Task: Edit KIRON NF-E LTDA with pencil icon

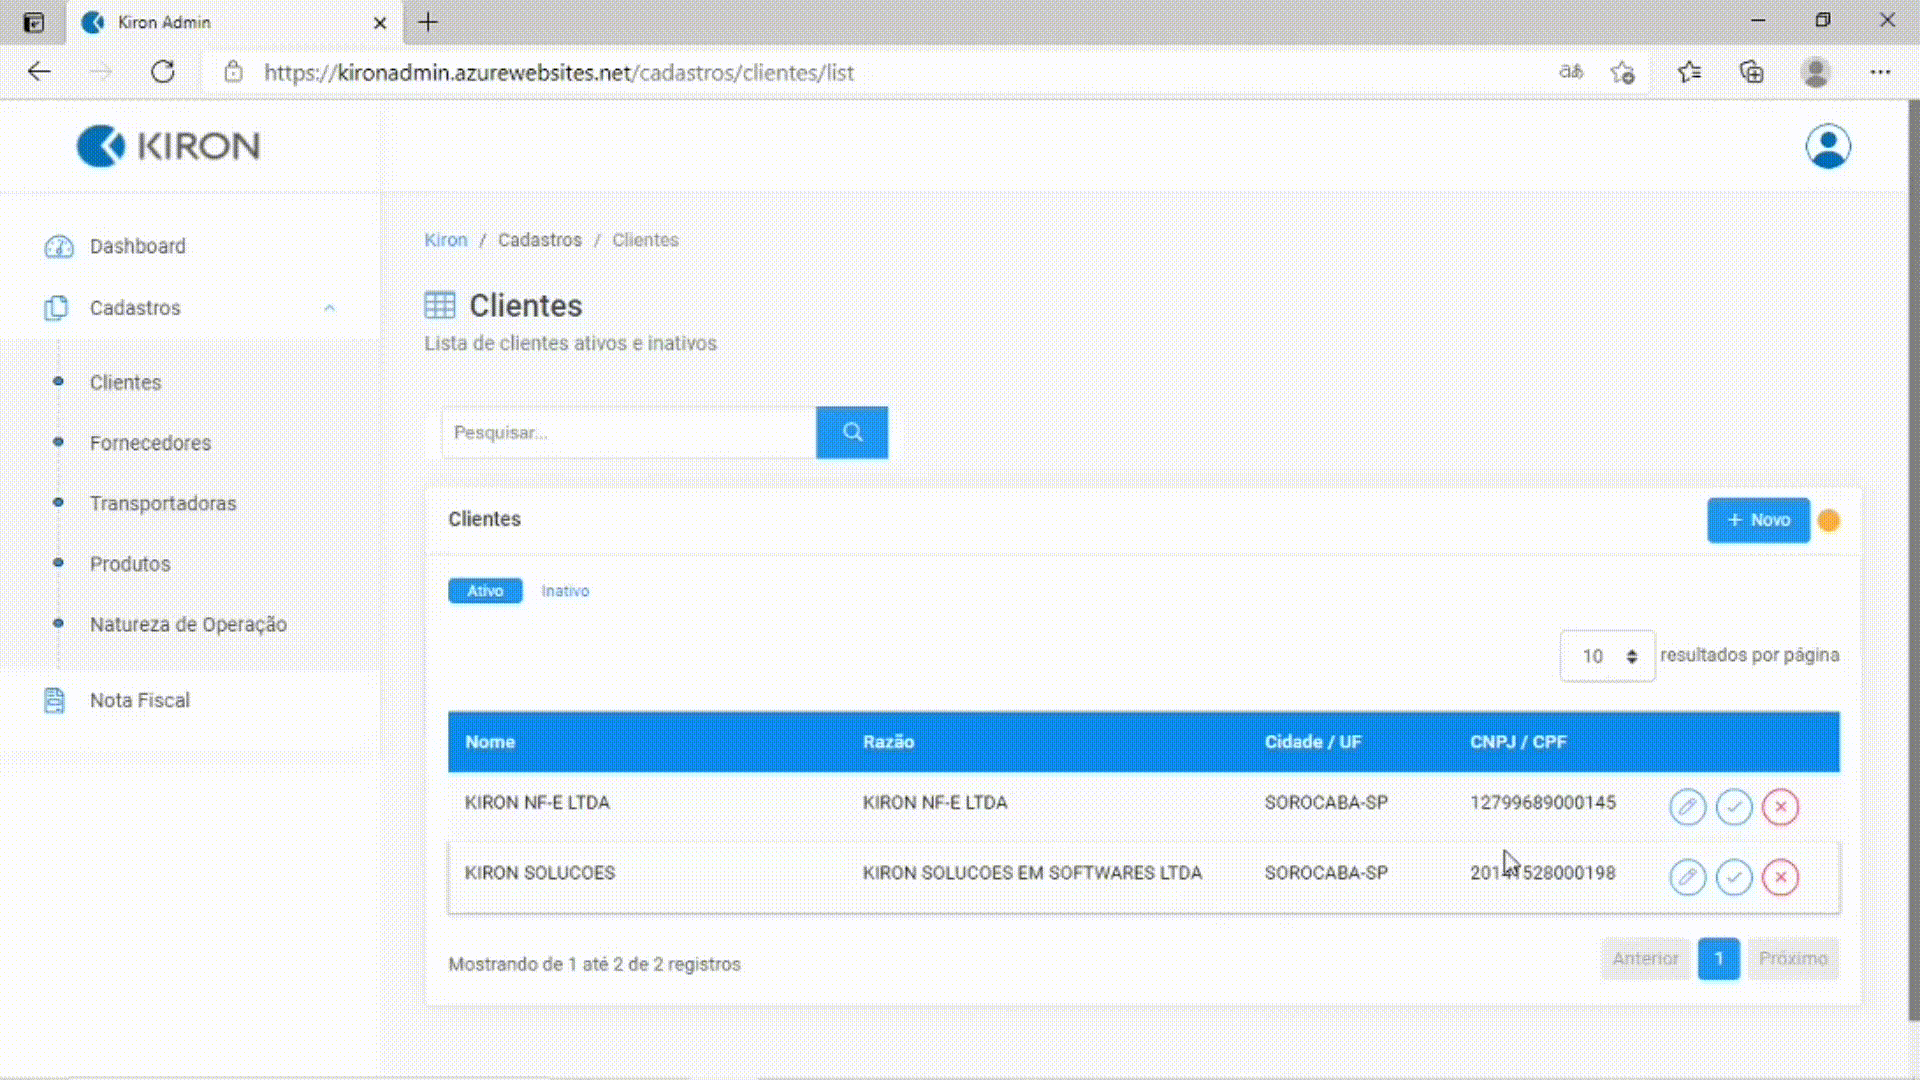Action: [x=1687, y=806]
